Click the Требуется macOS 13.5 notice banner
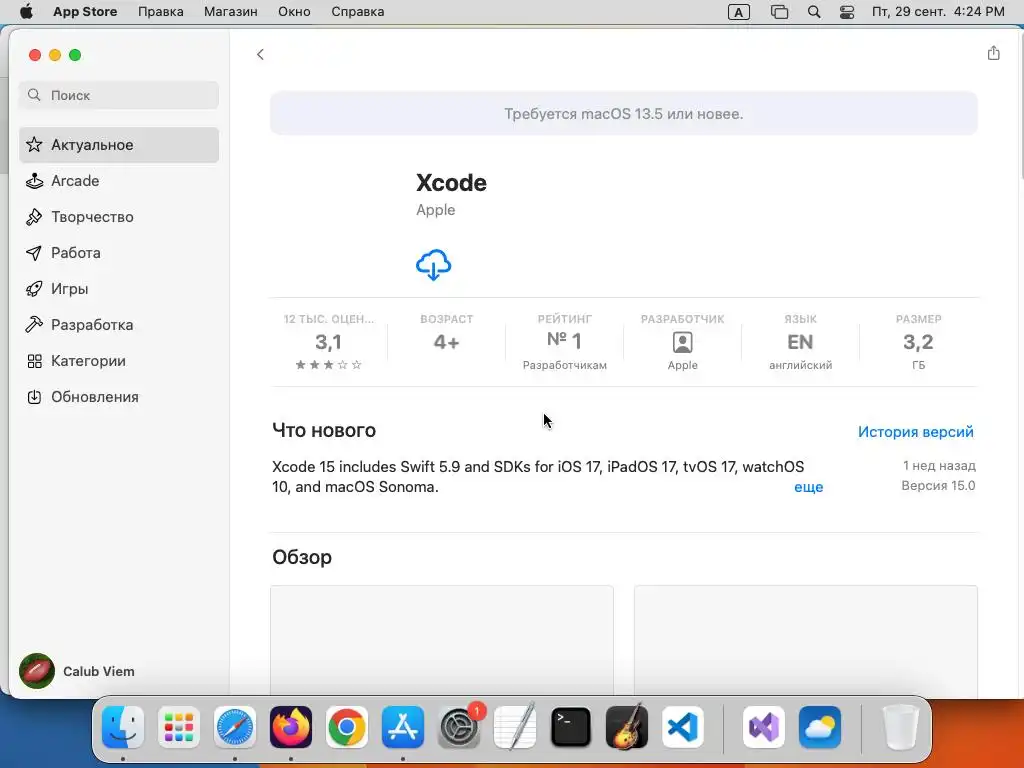Viewport: 1024px width, 768px height. tap(624, 114)
